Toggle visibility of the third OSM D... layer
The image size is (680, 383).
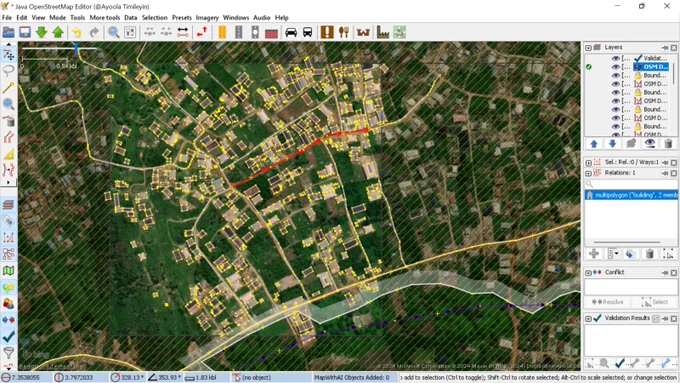pyautogui.click(x=615, y=101)
